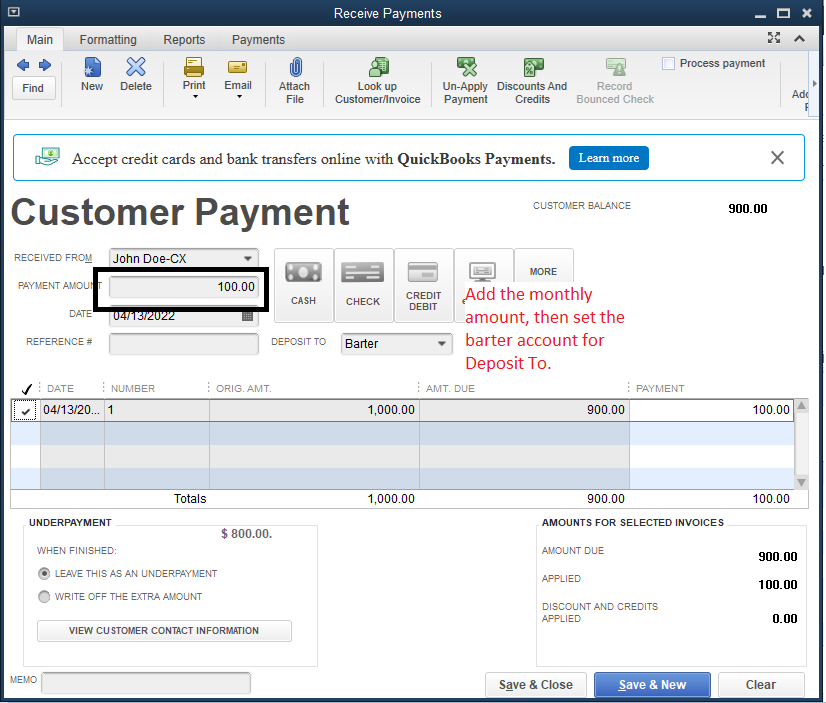Click the Clear button
The width and height of the screenshot is (826, 703).
coord(761,685)
